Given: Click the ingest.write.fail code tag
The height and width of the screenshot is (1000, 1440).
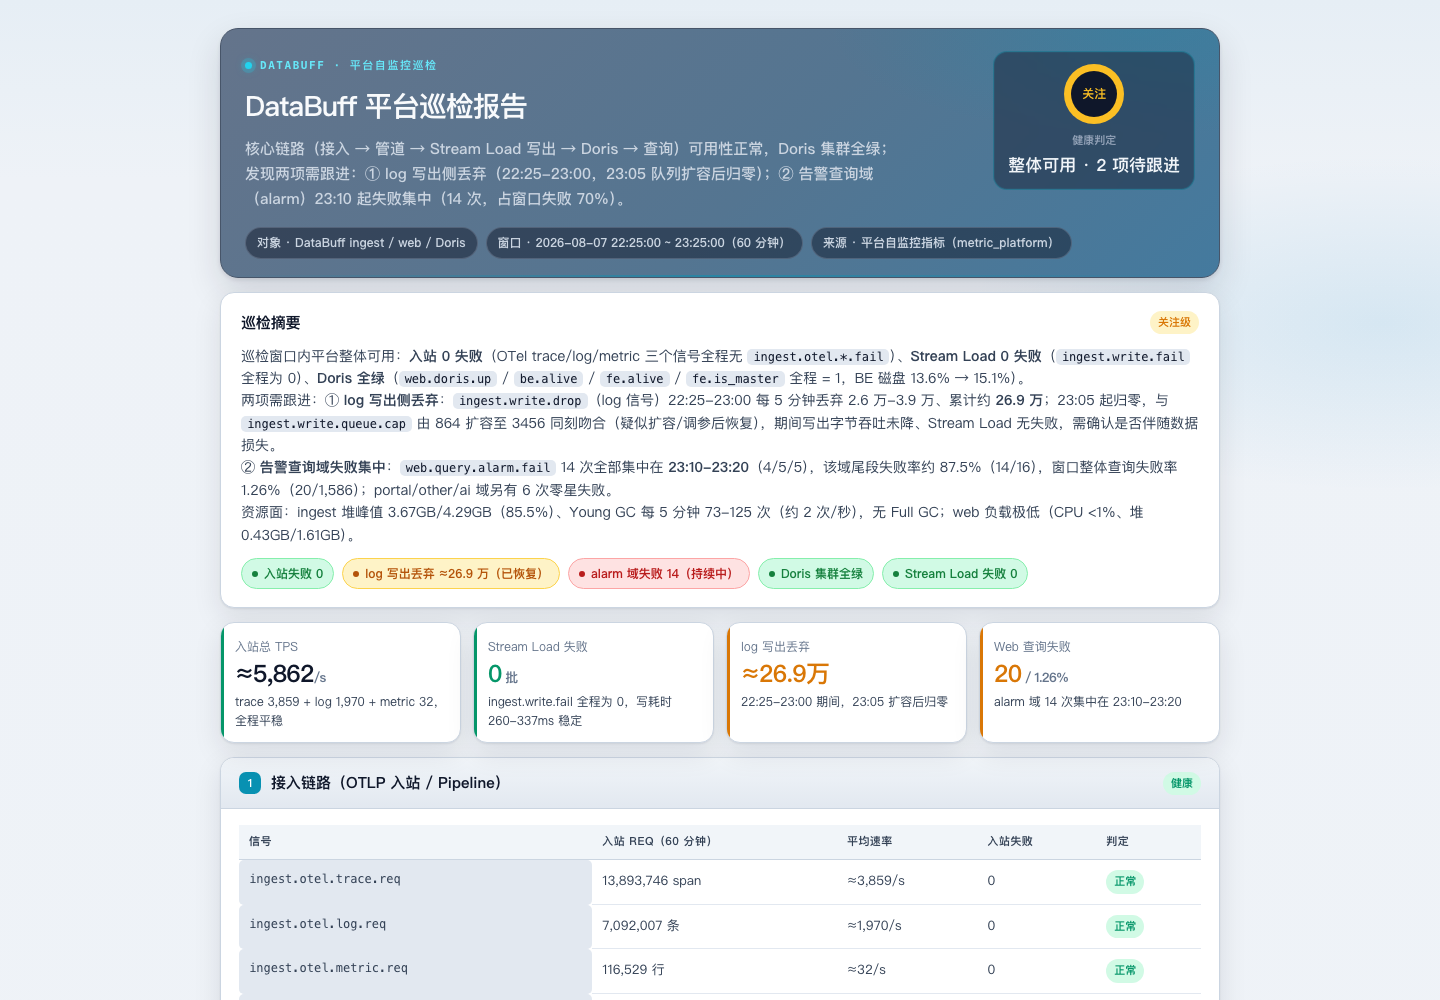Looking at the screenshot, I should [1123, 357].
